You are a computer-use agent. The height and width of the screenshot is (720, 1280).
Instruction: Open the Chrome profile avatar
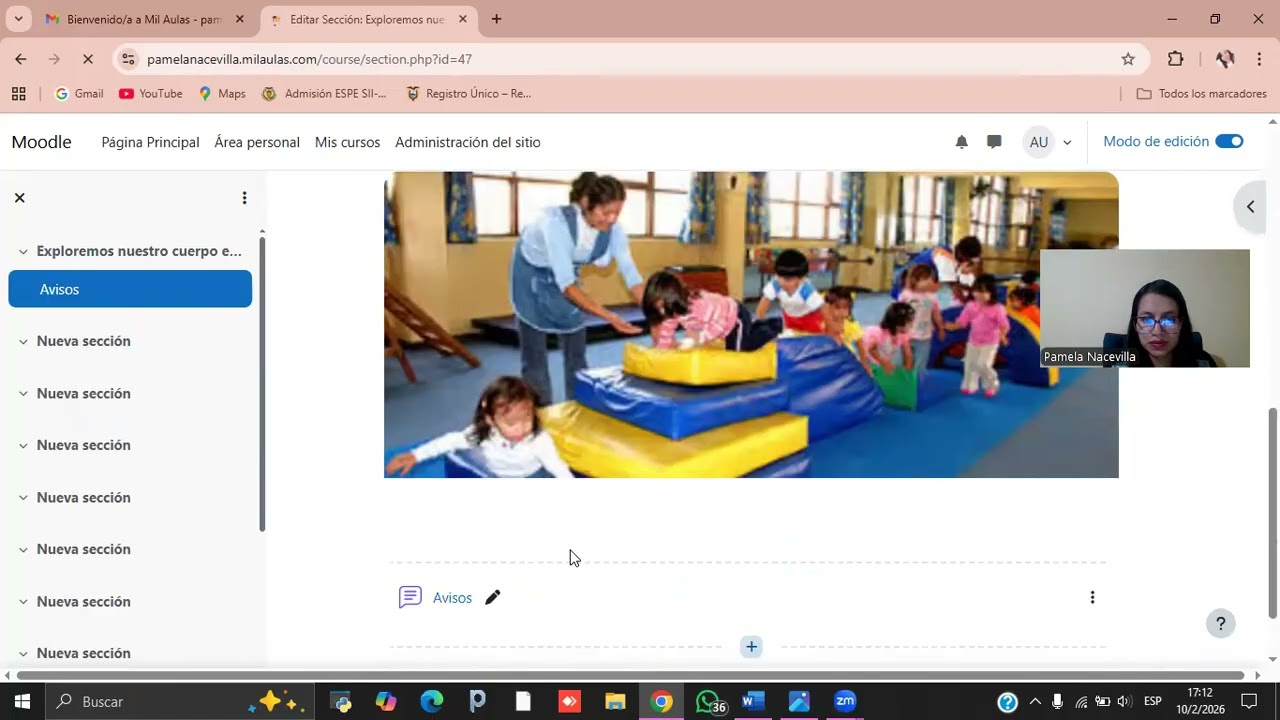pos(1225,59)
